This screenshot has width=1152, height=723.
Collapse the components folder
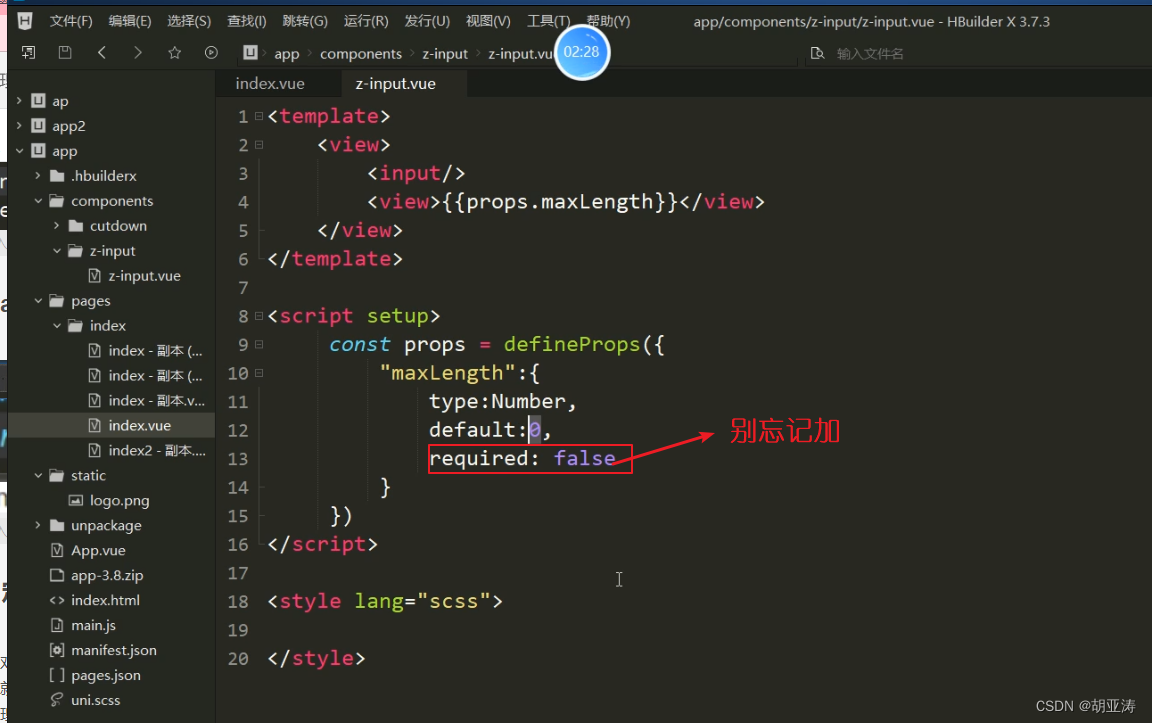click(x=37, y=201)
